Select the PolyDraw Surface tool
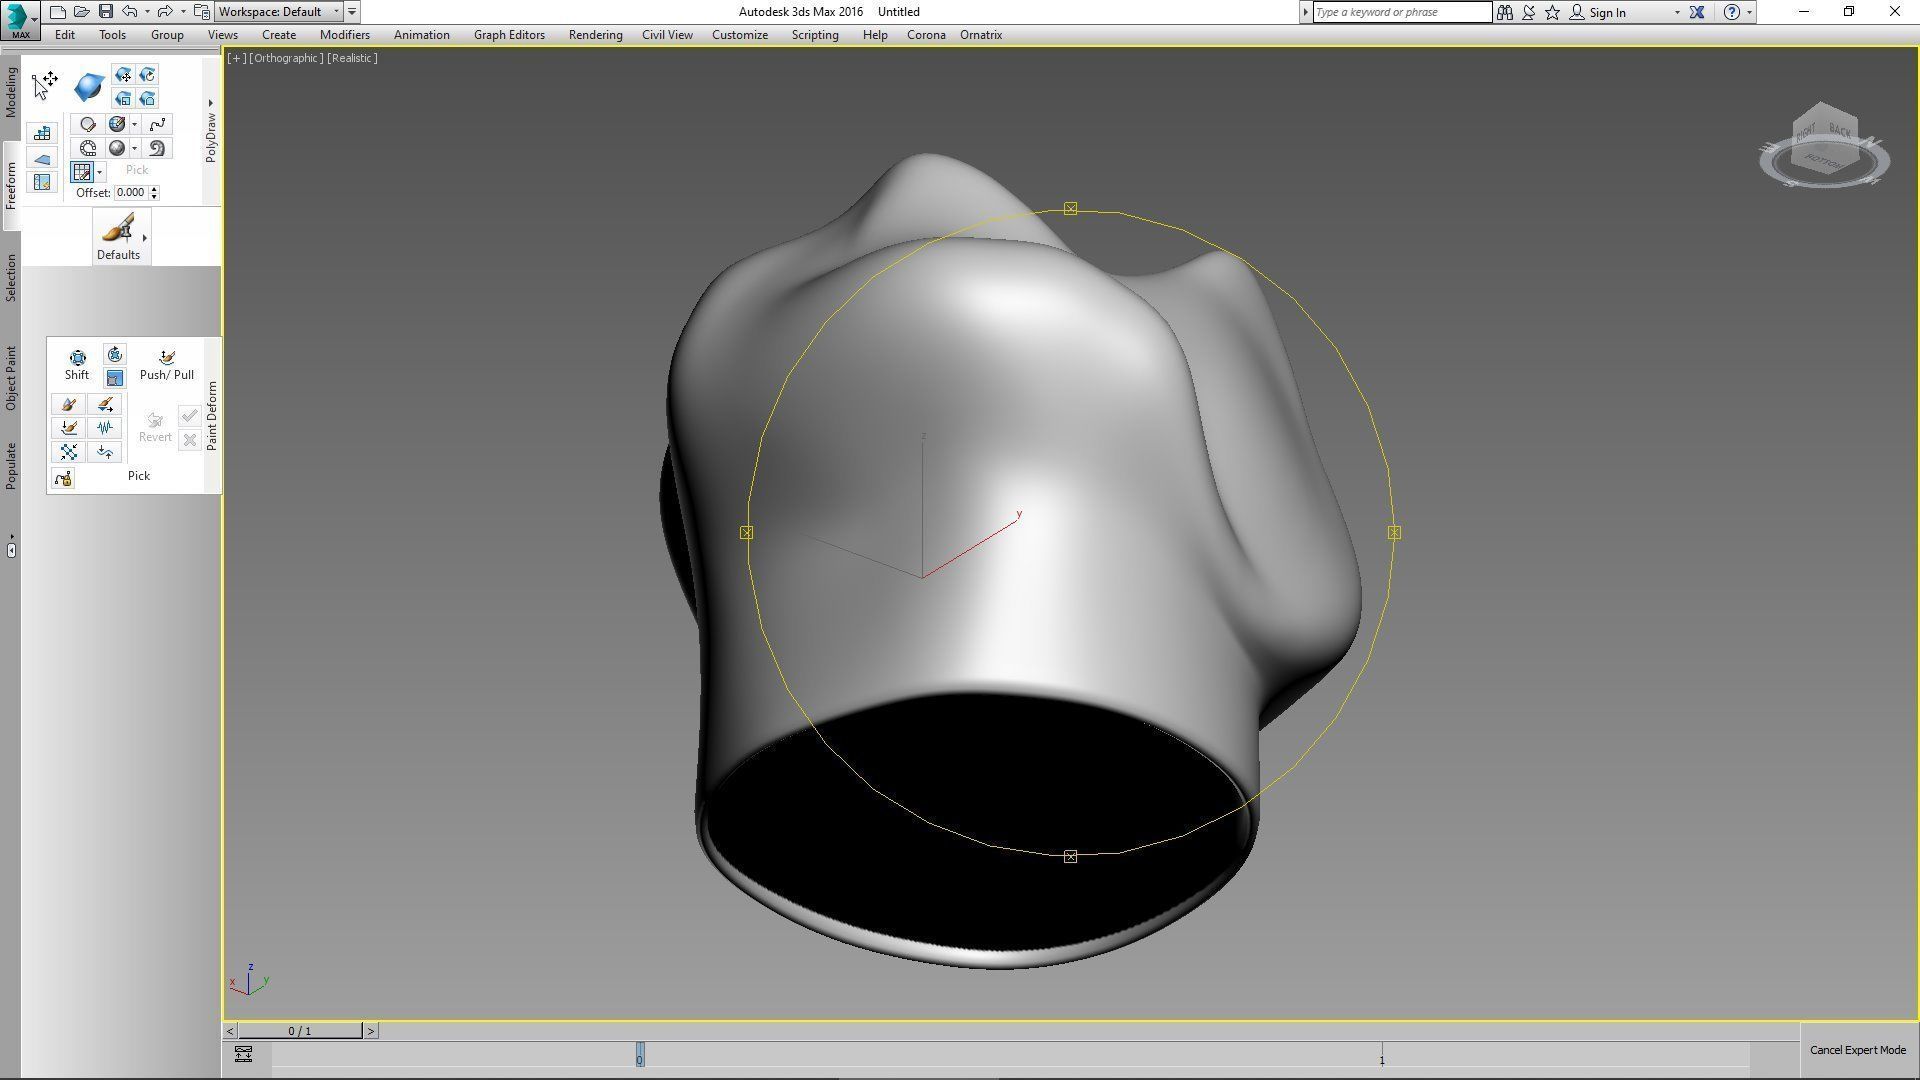Viewport: 1920px width, 1080px height. [x=117, y=148]
